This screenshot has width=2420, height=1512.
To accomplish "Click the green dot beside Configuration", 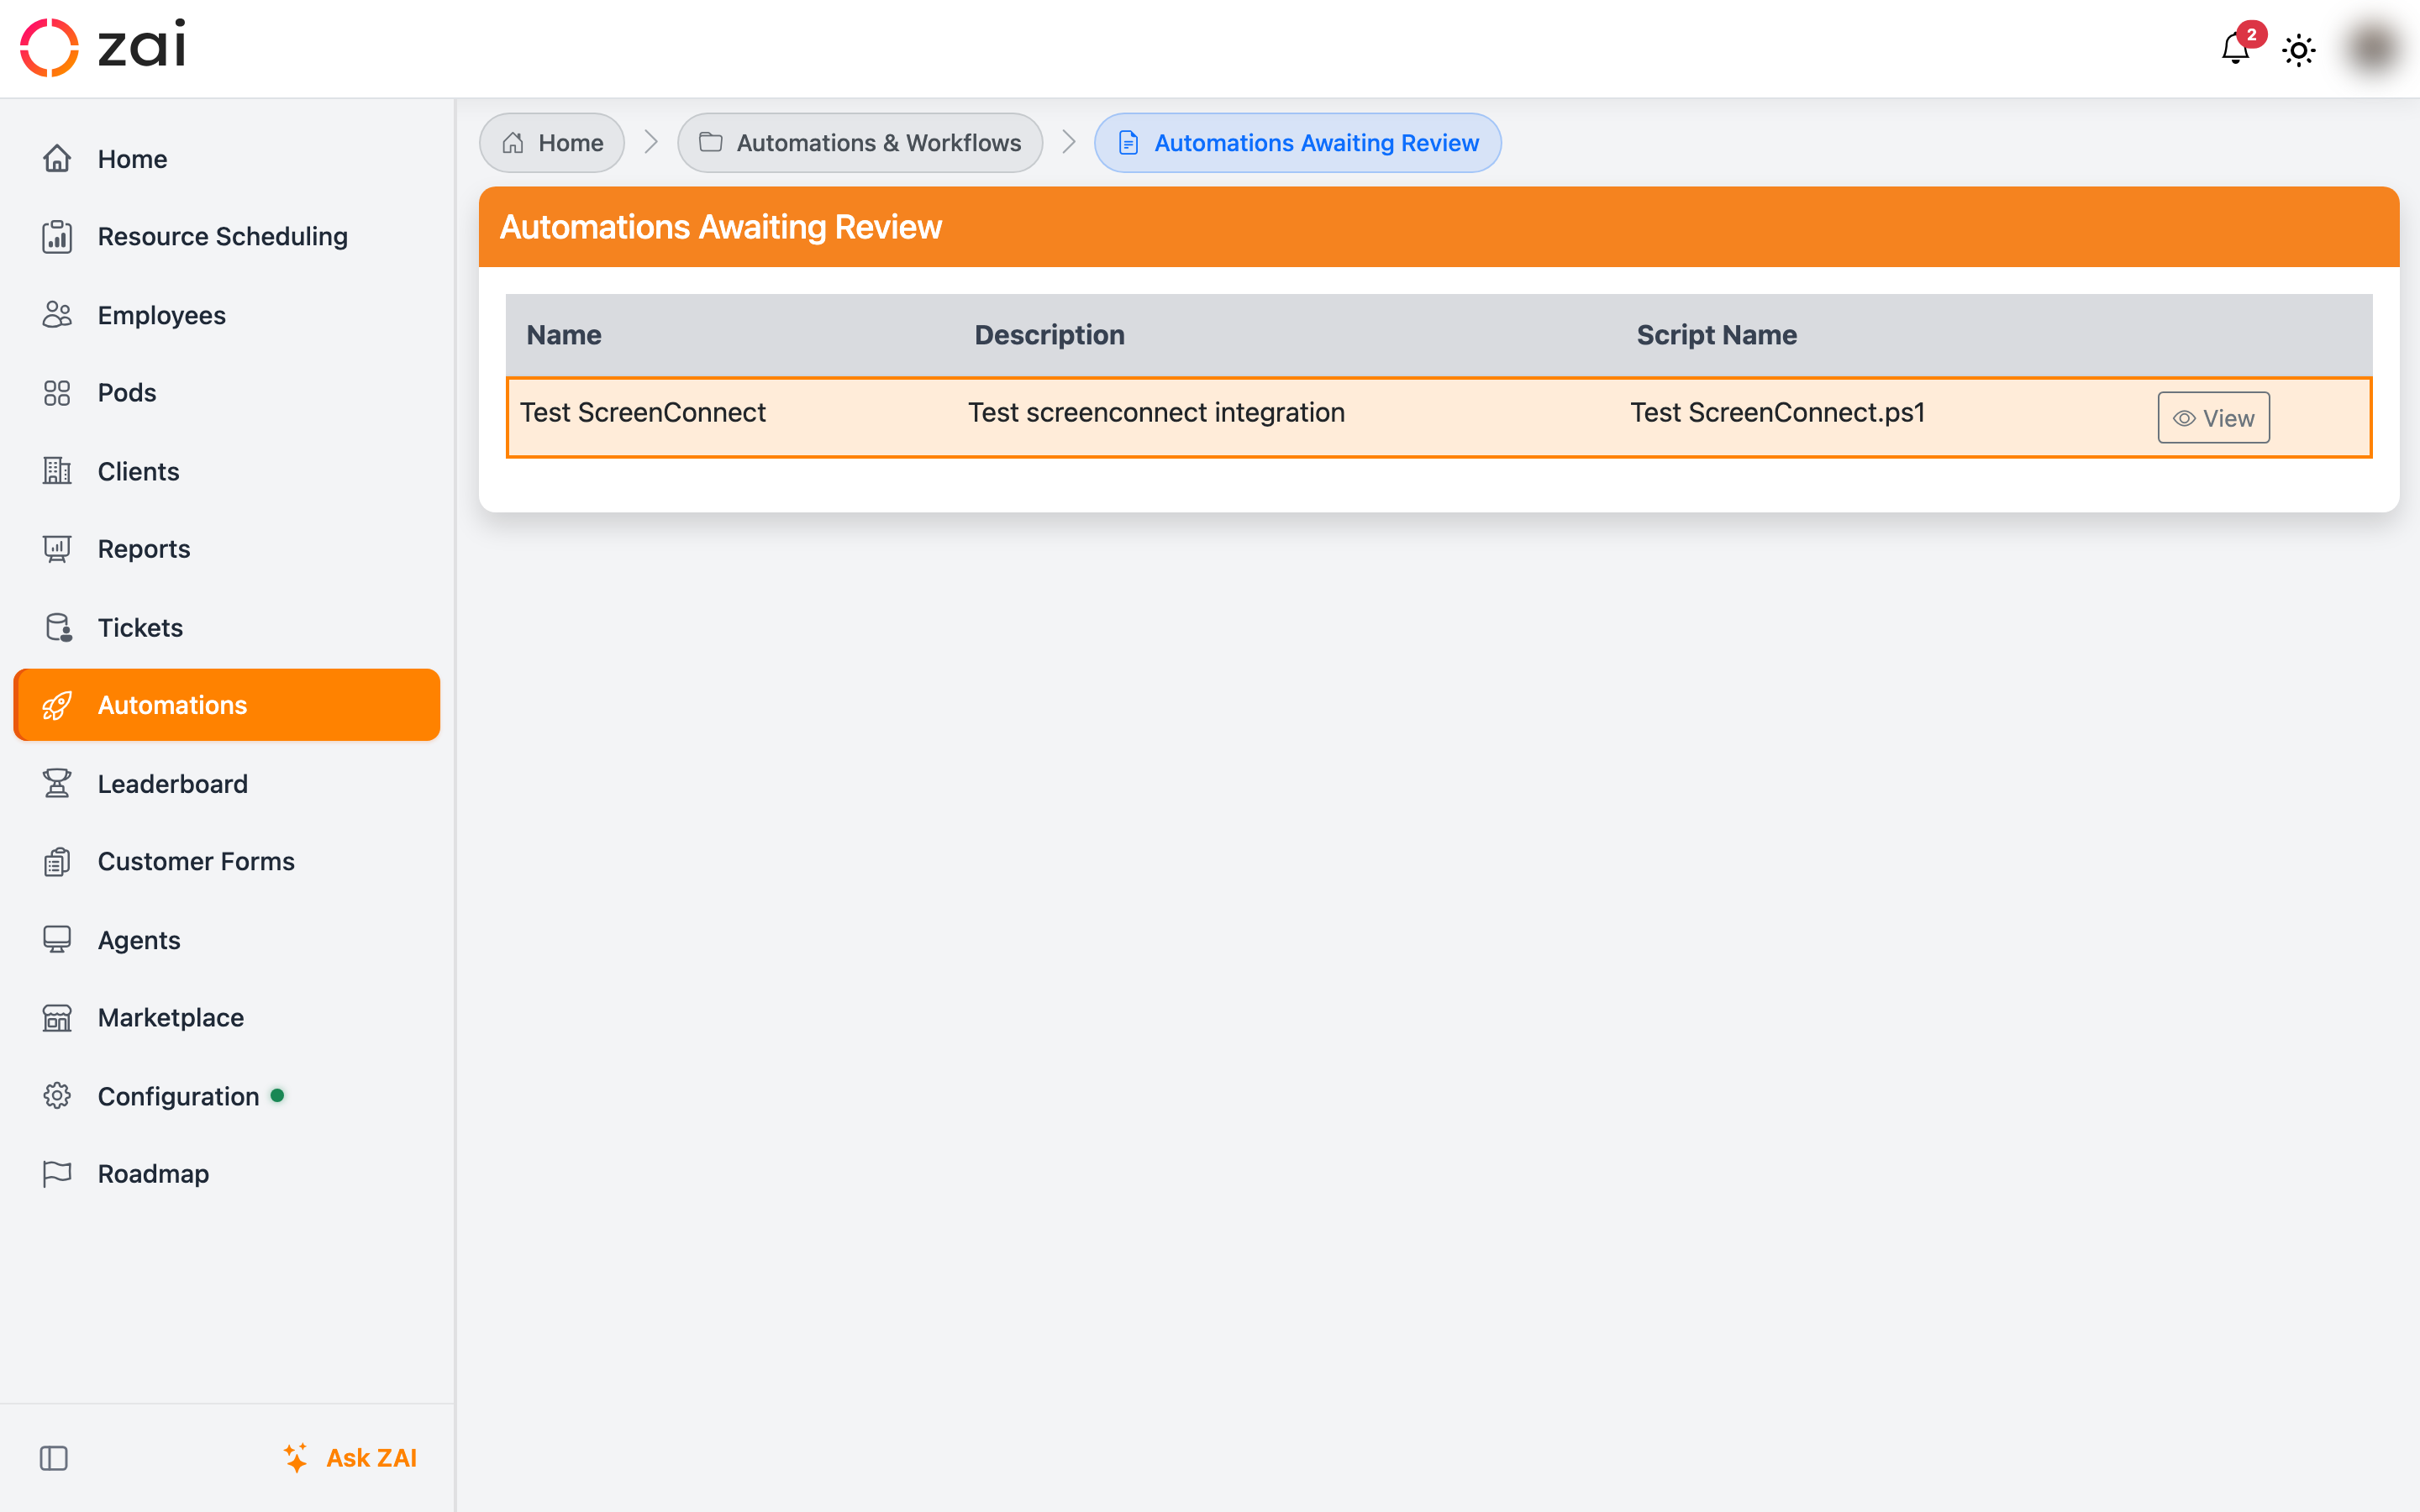I will point(278,1095).
